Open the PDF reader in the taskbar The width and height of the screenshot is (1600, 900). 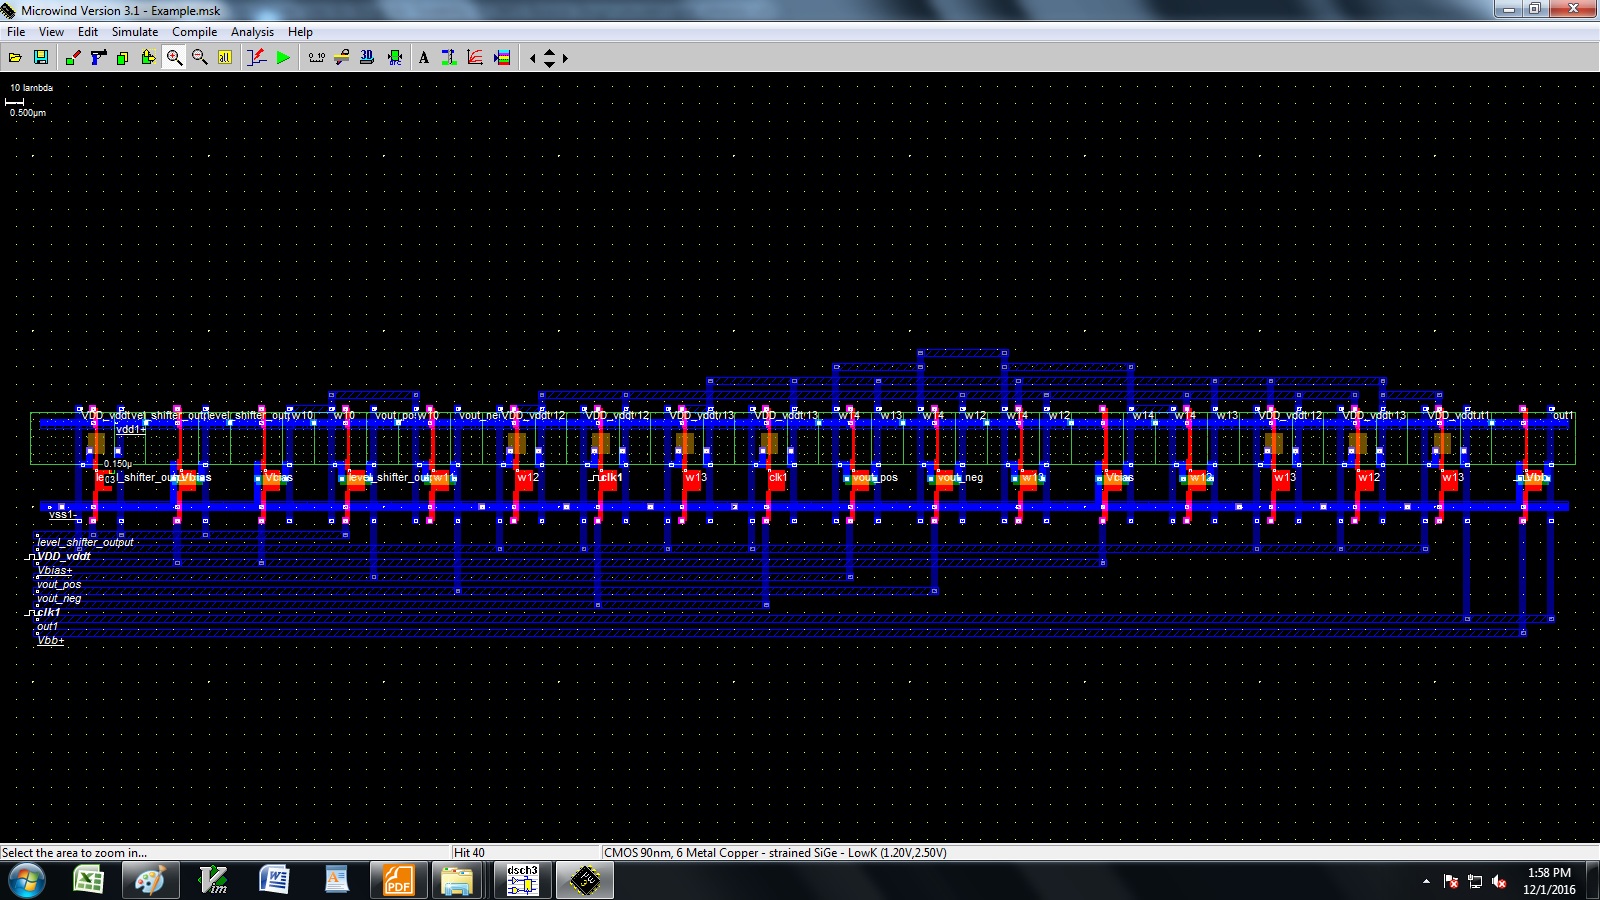398,881
